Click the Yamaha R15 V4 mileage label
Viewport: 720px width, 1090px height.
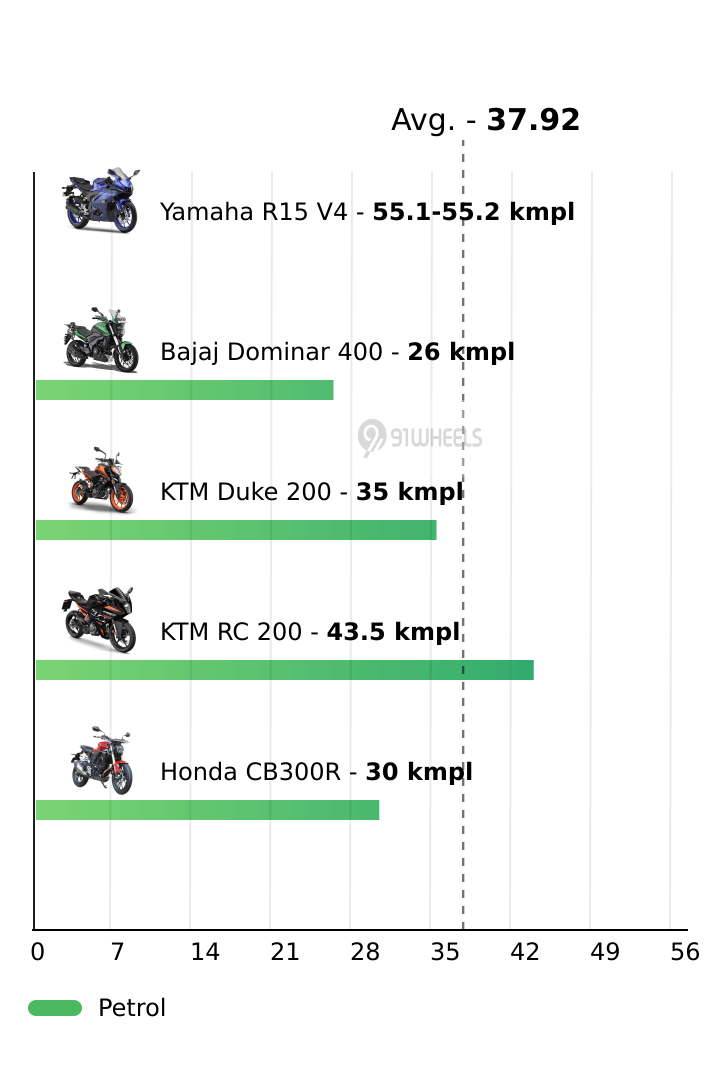point(367,212)
